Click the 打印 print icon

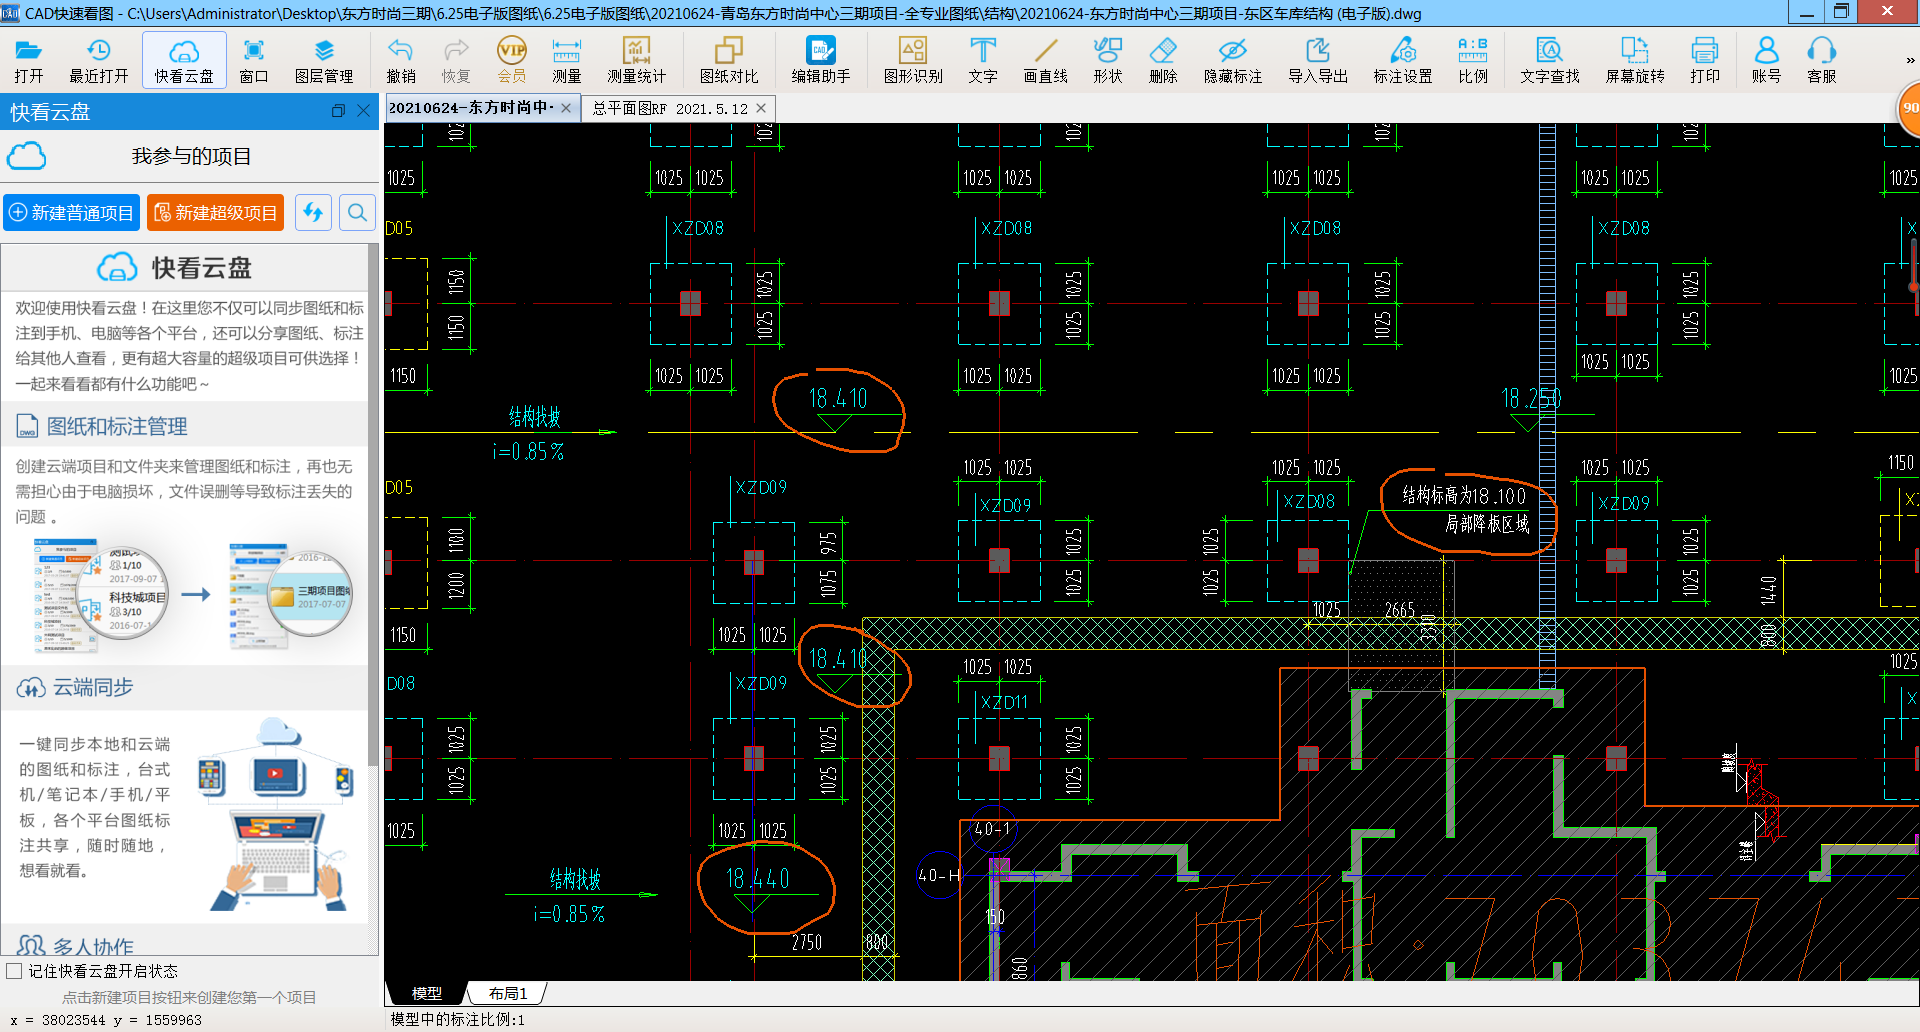click(1705, 60)
